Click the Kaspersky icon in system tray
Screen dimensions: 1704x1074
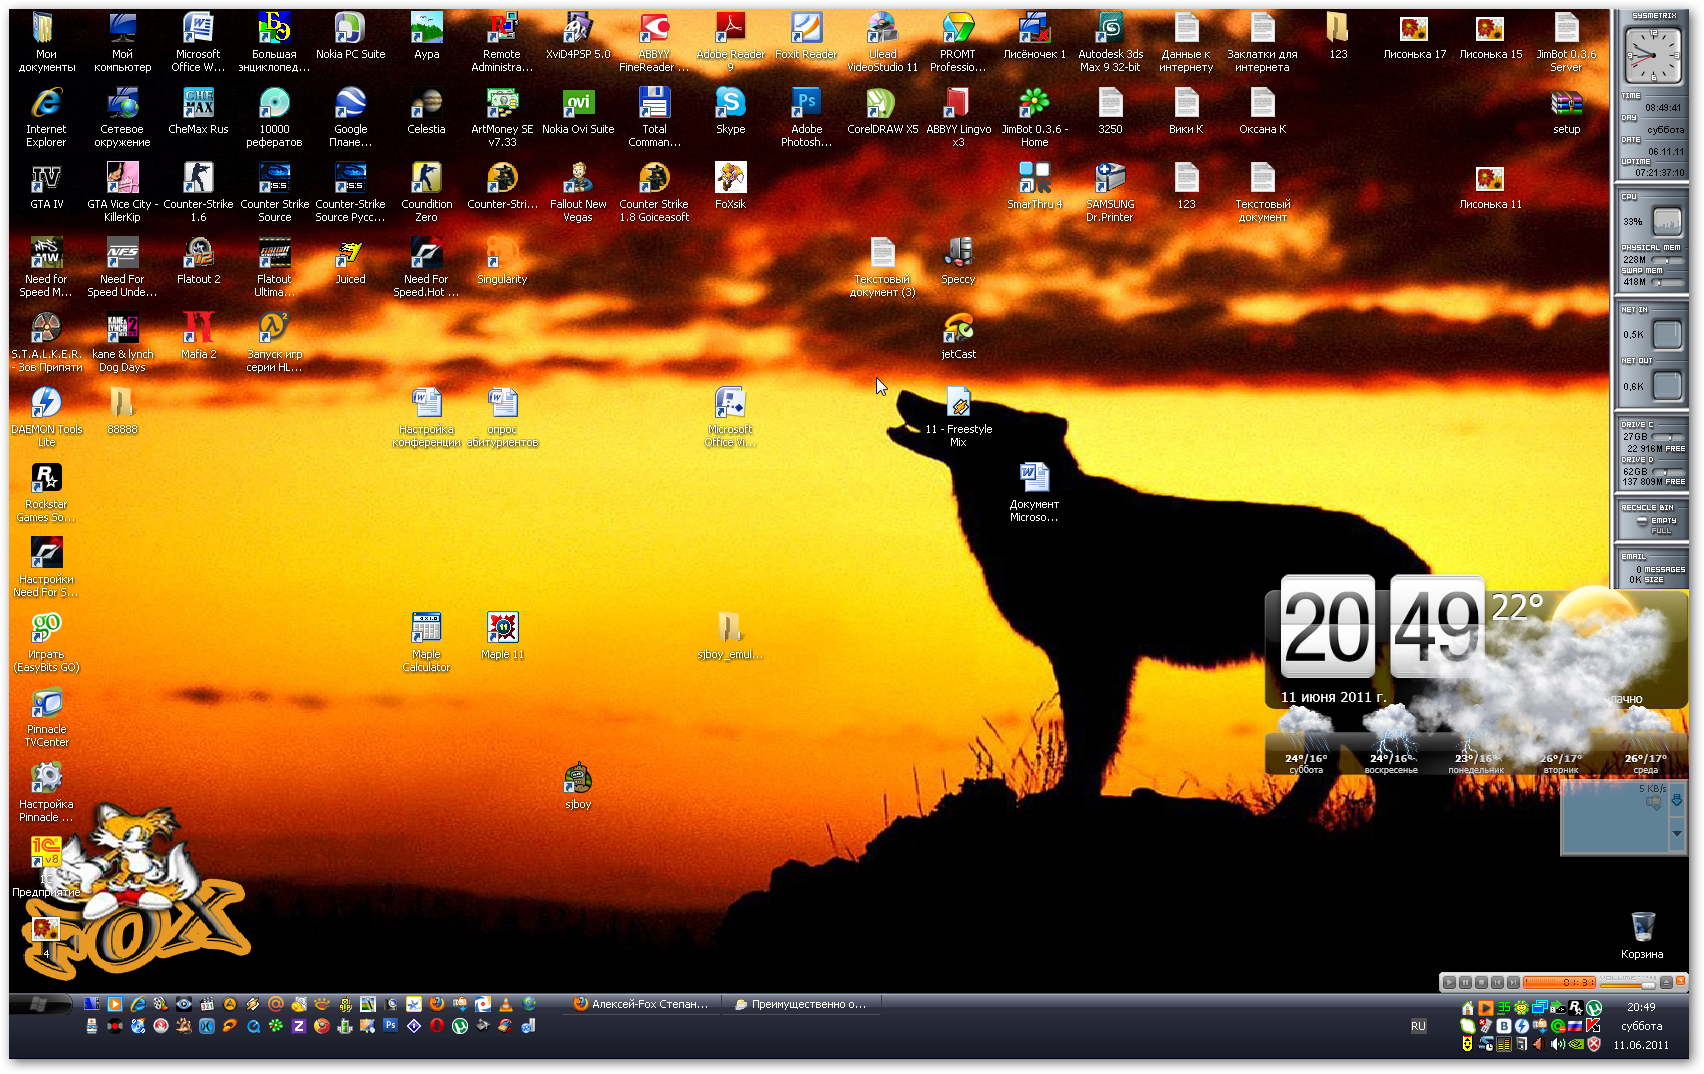[1594, 1026]
